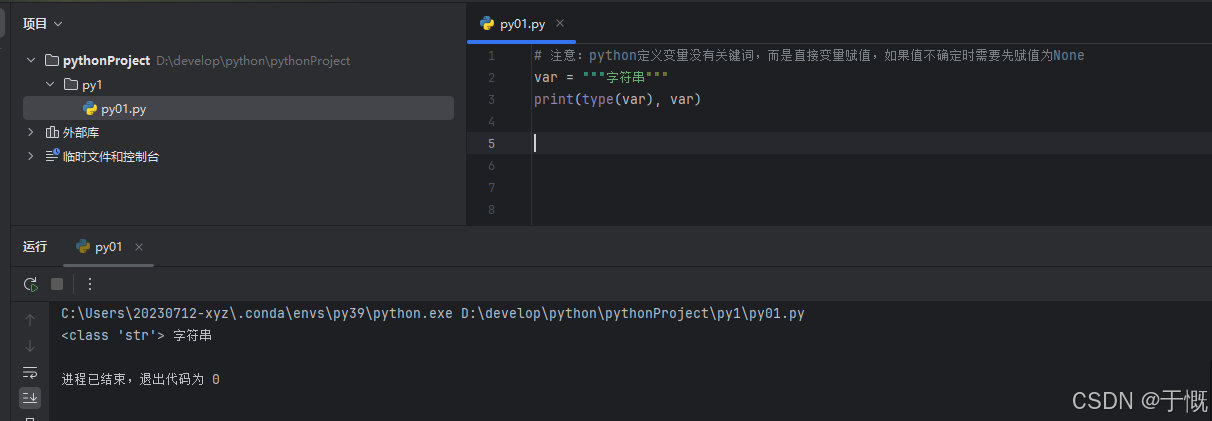Click the up arrow in the console
The width and height of the screenshot is (1212, 421).
30,320
